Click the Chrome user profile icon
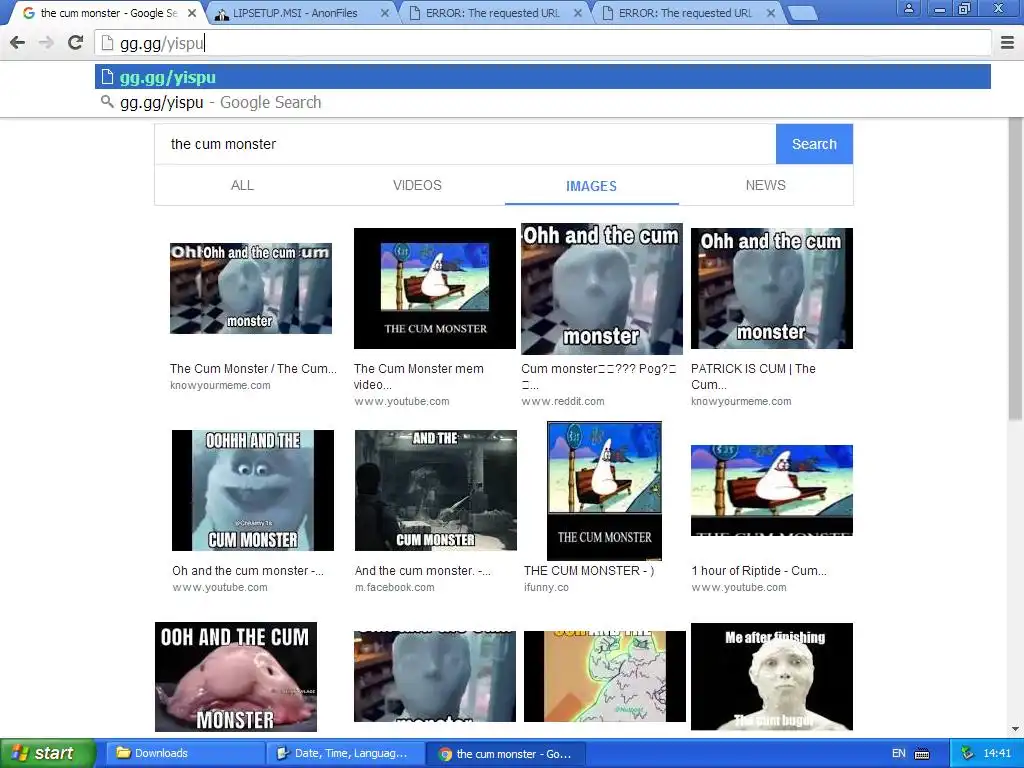The image size is (1024, 768). point(908,9)
